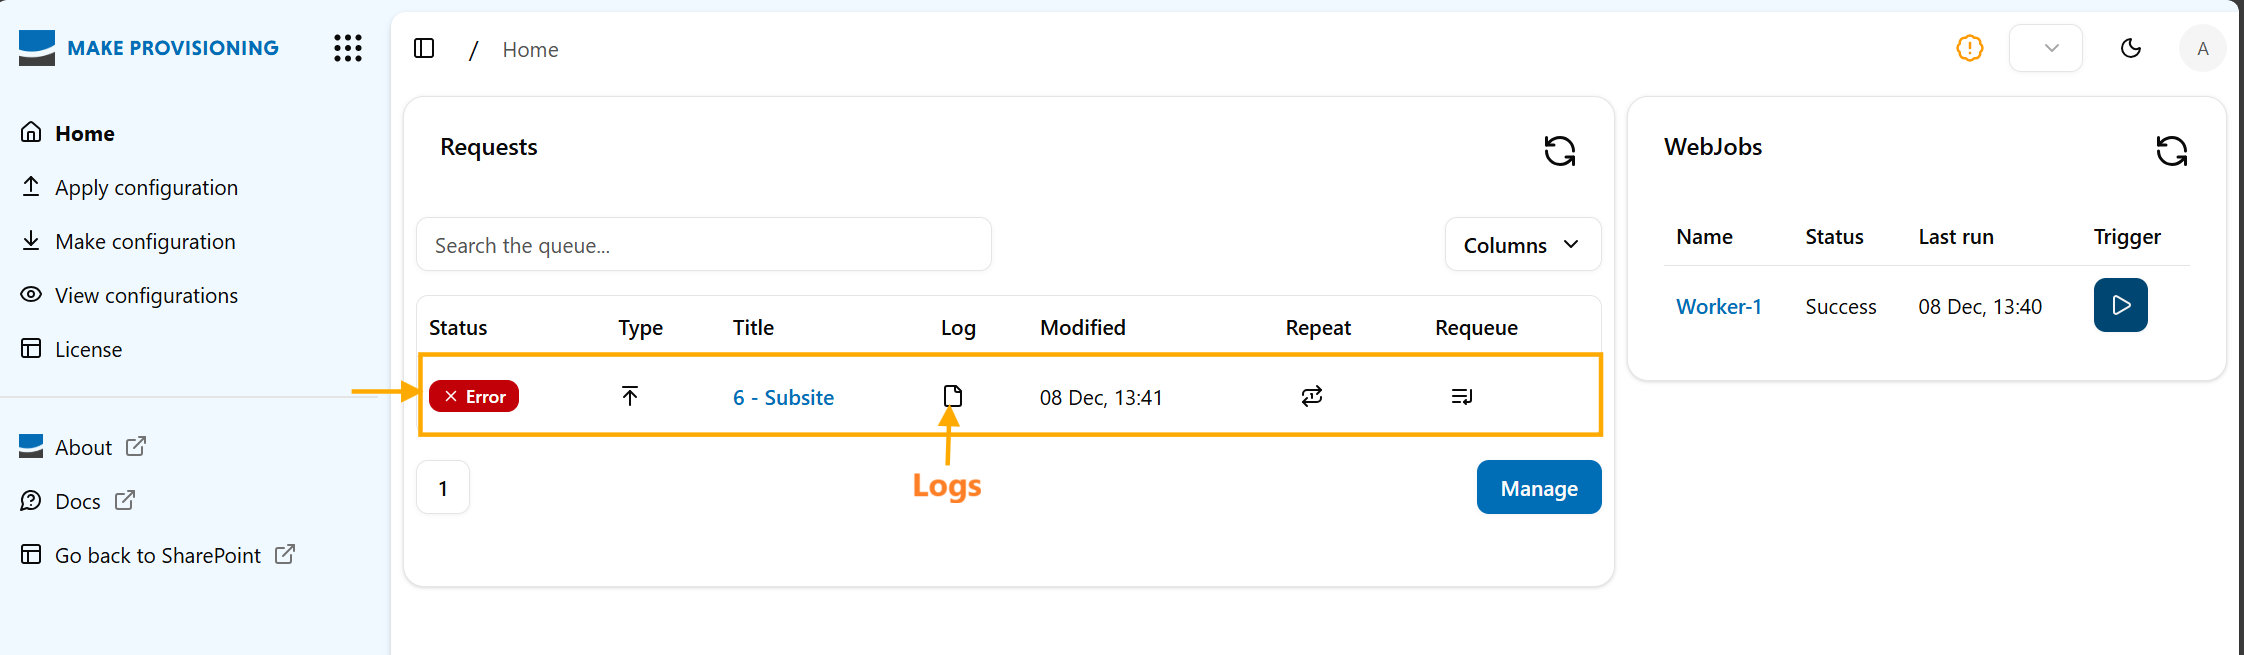Open the Worker-1 webjob link
The width and height of the screenshot is (2244, 655).
pos(1718,306)
